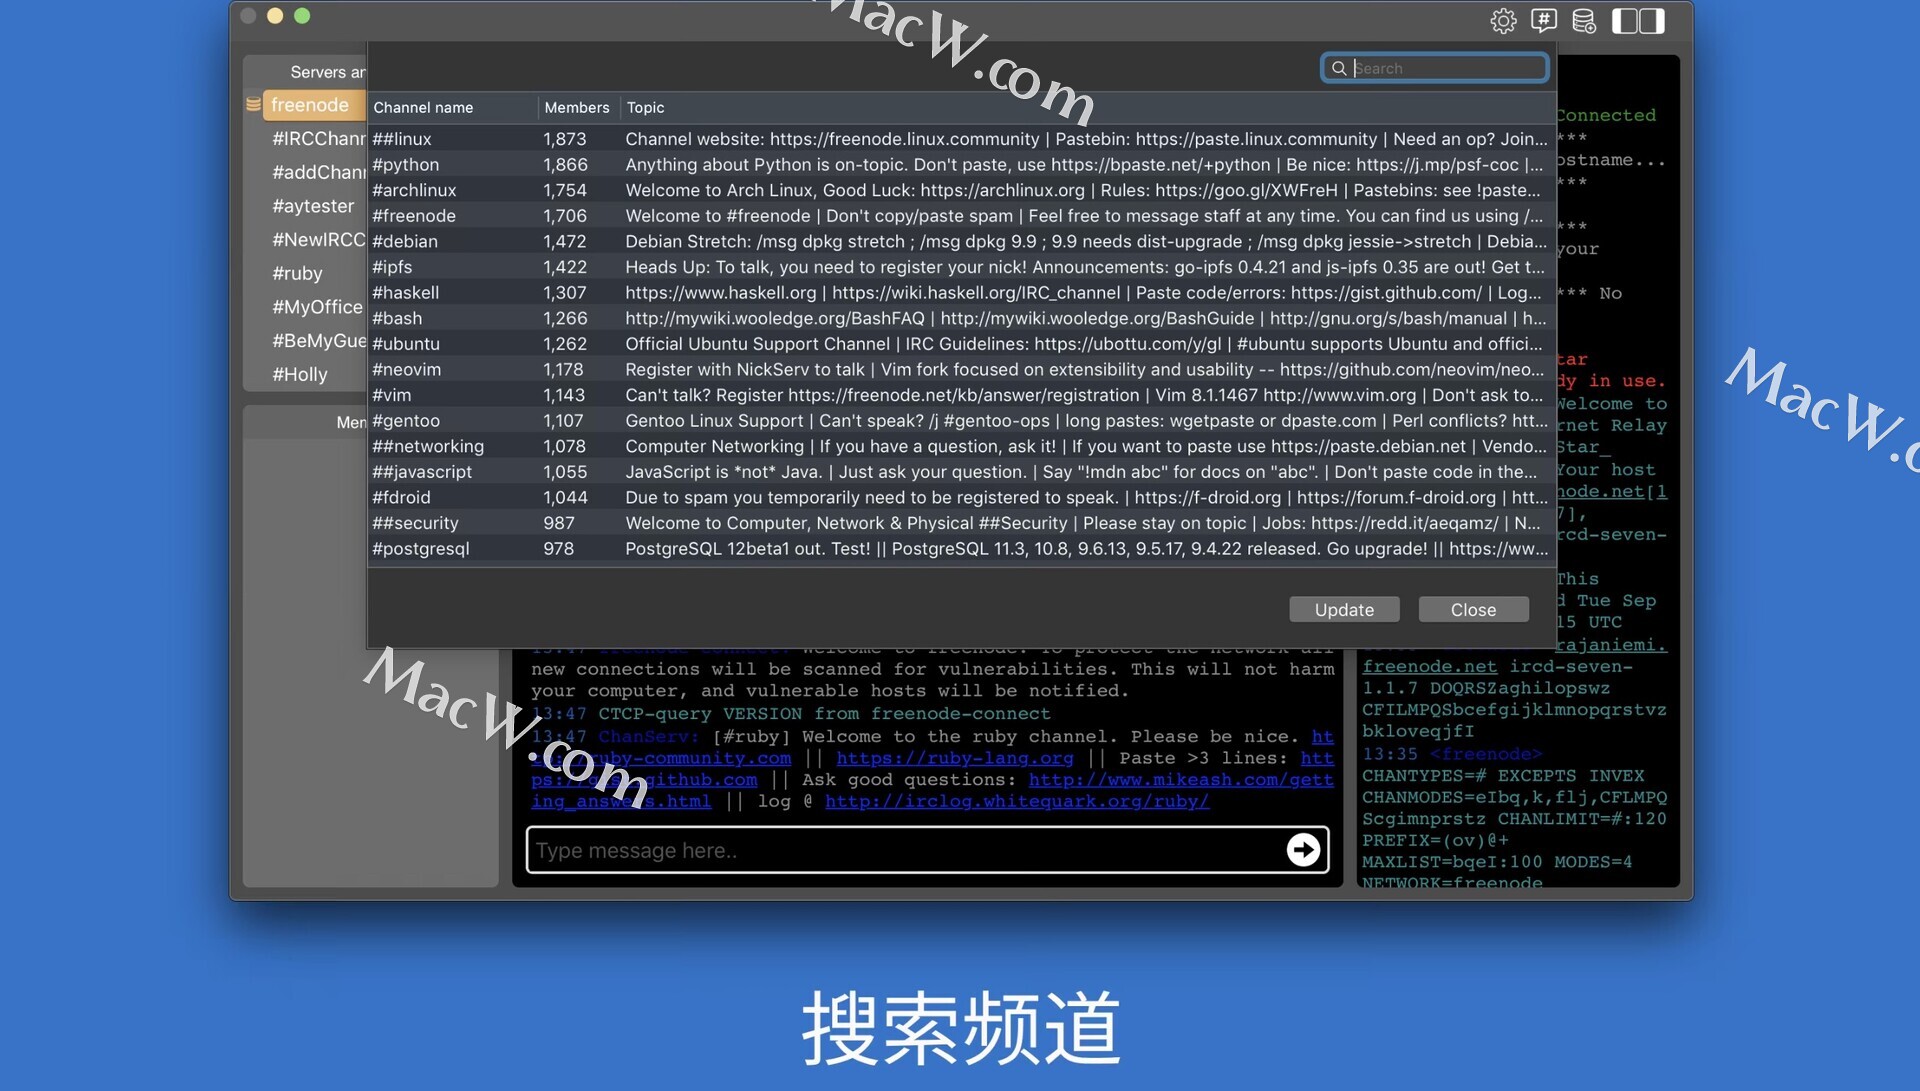
Task: Click the Update button
Action: click(1344, 610)
